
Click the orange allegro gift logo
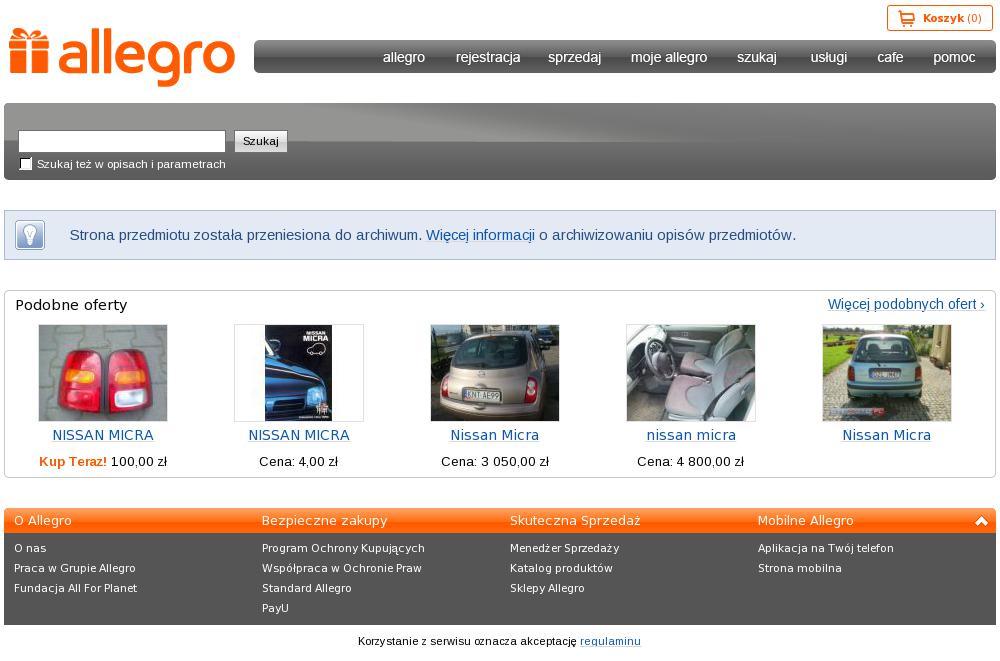click(122, 57)
